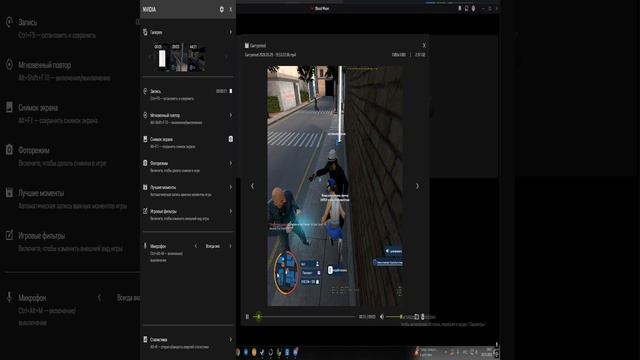Click the Лучшие моменты icon
The image size is (640, 360).
(145, 187)
